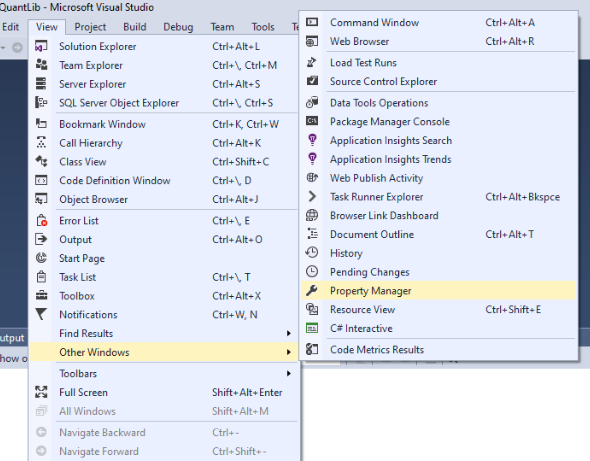Click the Property Manager wrench icon
The image size is (590, 461).
tap(312, 291)
